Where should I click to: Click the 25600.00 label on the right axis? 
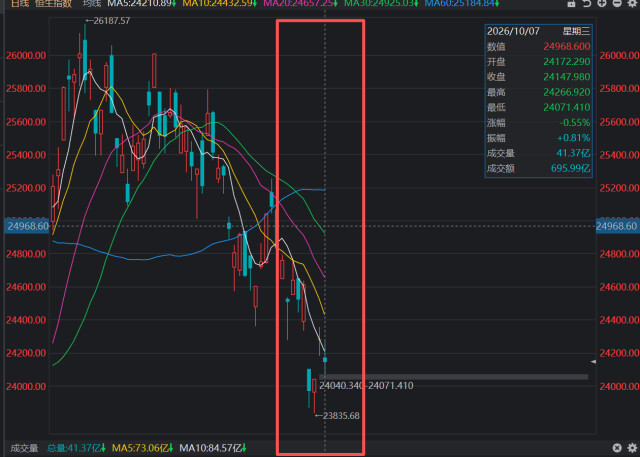click(x=619, y=122)
